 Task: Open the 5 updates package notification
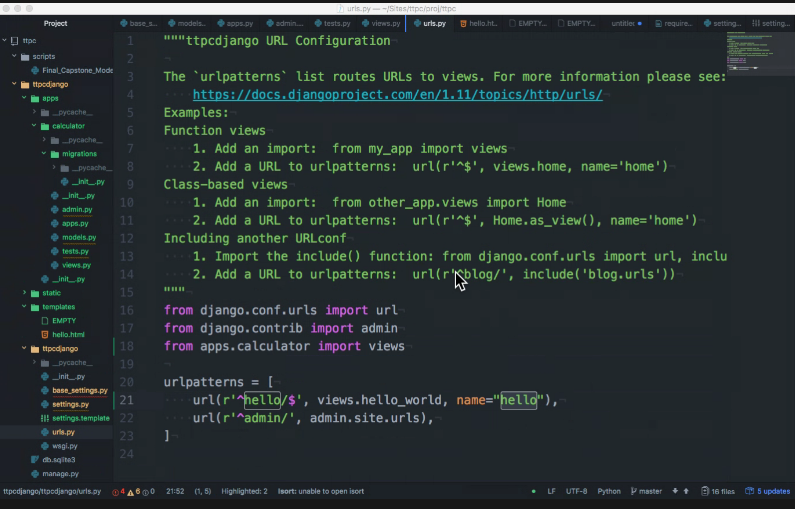click(772, 492)
